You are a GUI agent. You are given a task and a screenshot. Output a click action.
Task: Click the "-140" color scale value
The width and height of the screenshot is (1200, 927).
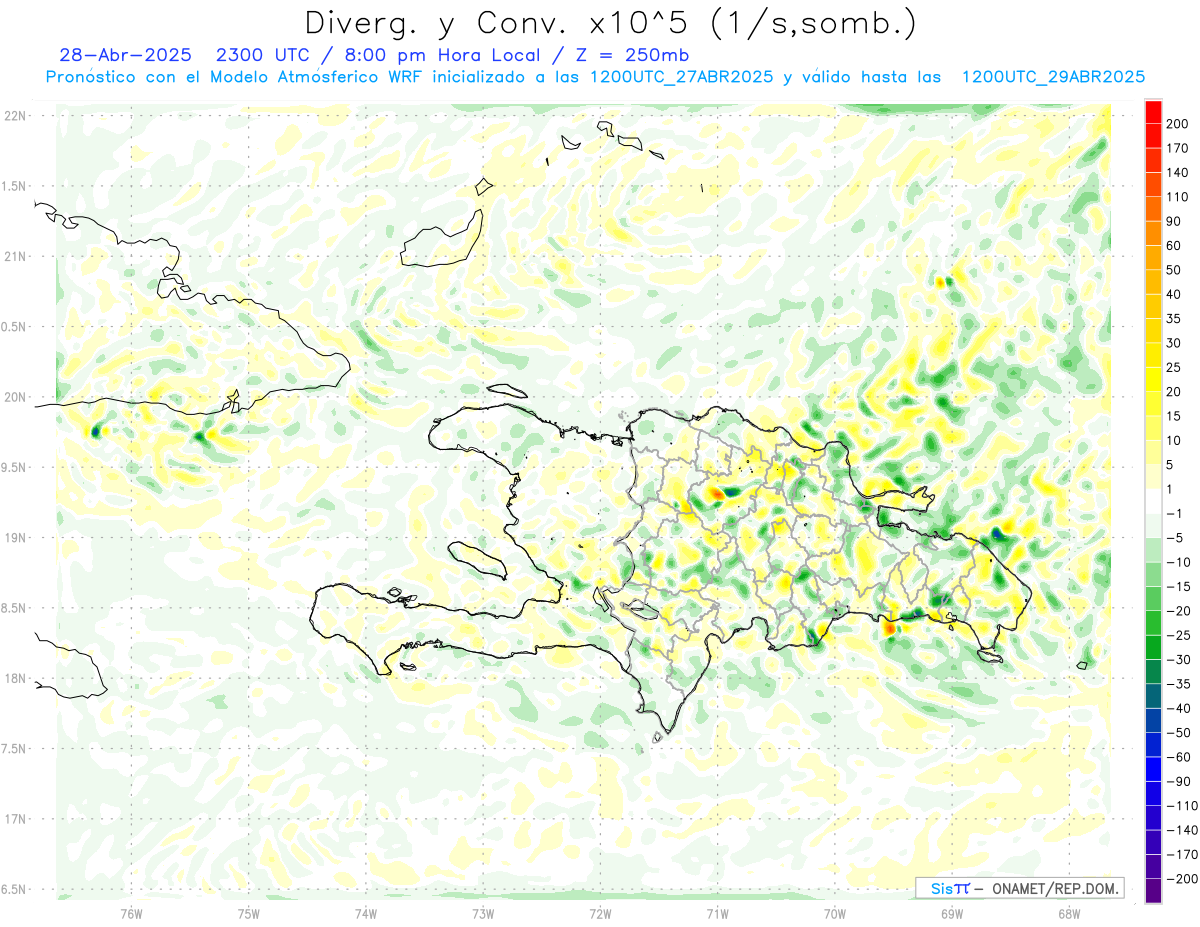(1180, 831)
